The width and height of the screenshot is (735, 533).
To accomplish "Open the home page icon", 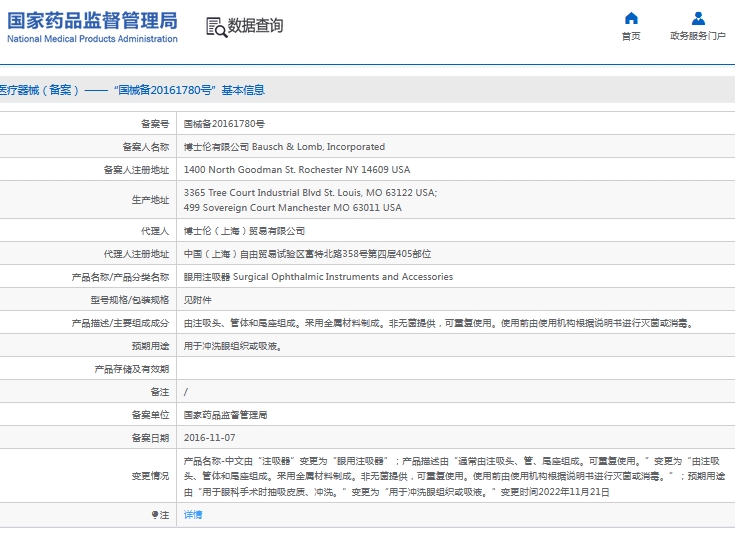I will click(631, 18).
